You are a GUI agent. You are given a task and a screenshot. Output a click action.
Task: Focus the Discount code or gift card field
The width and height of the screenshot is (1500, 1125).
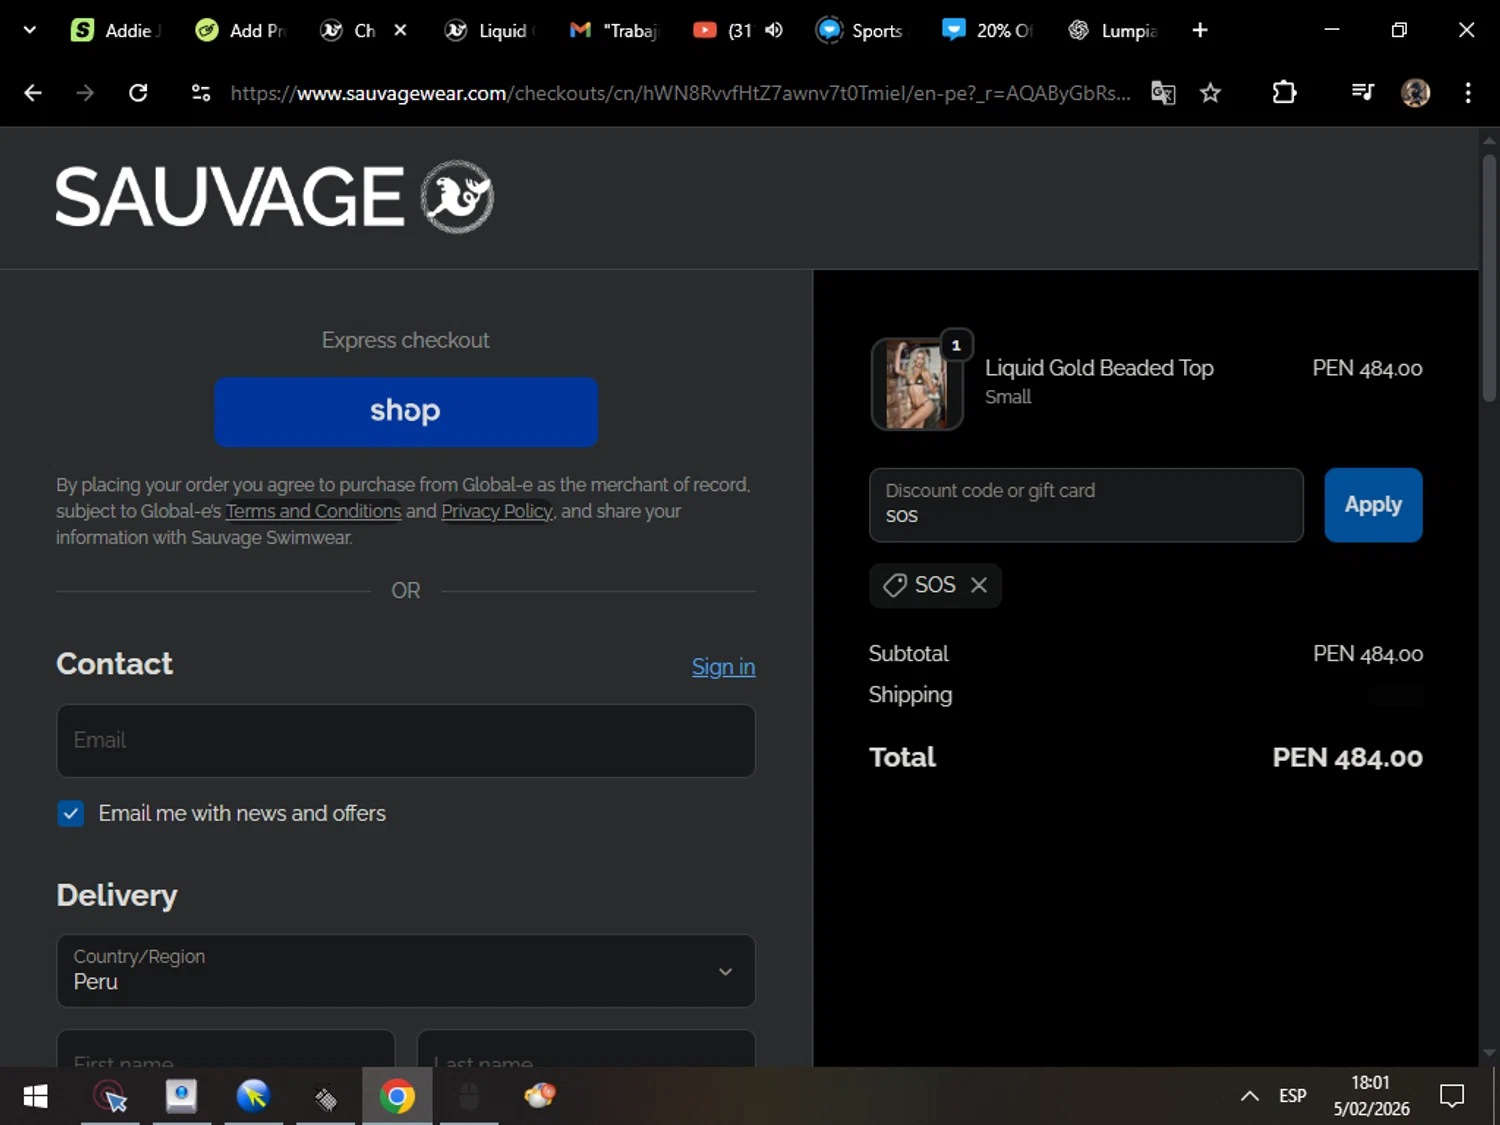[1086, 505]
